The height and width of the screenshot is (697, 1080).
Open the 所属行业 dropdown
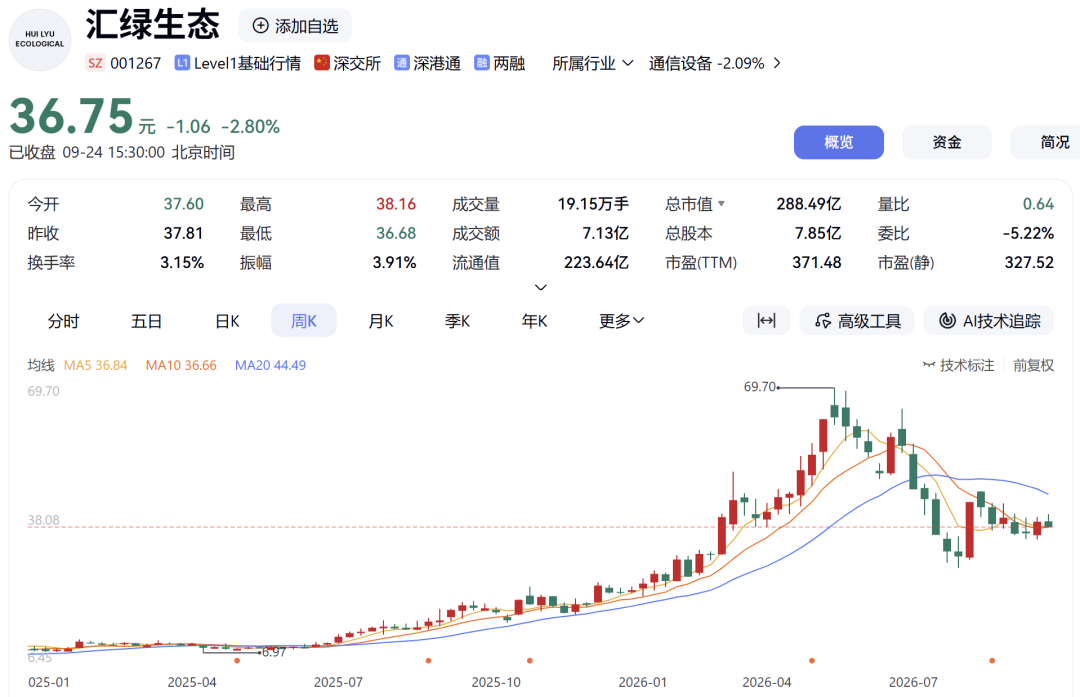pyautogui.click(x=592, y=63)
